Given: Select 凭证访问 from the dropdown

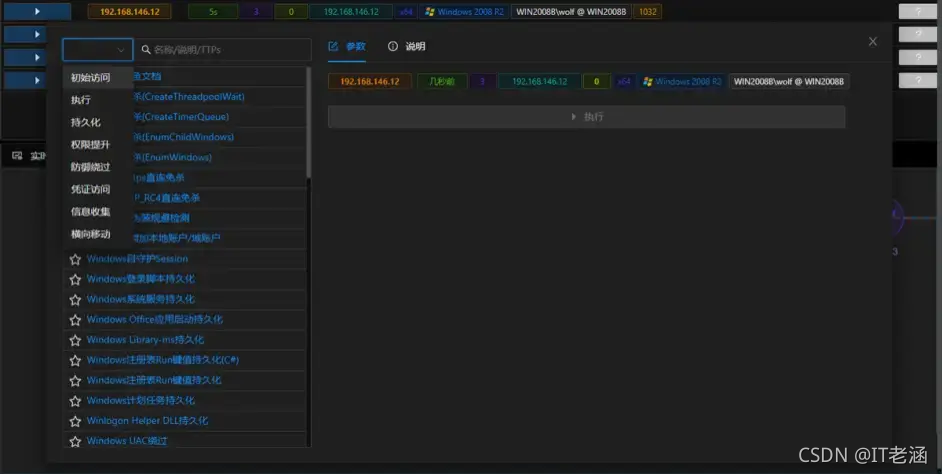Looking at the screenshot, I should click(99, 189).
